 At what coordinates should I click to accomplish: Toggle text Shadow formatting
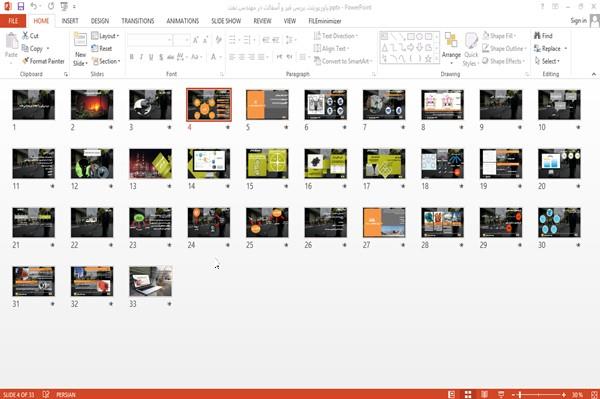(x=161, y=57)
